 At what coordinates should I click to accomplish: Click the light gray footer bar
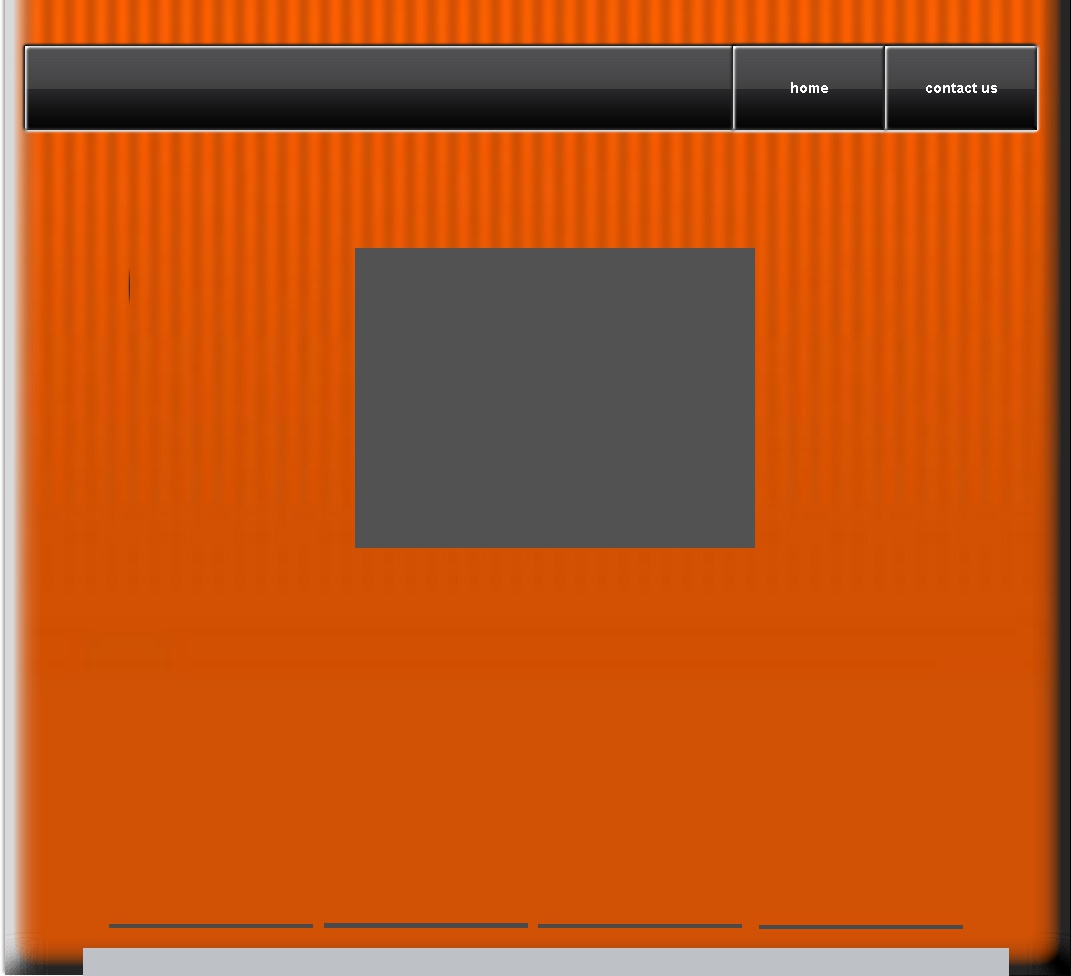coord(545,961)
